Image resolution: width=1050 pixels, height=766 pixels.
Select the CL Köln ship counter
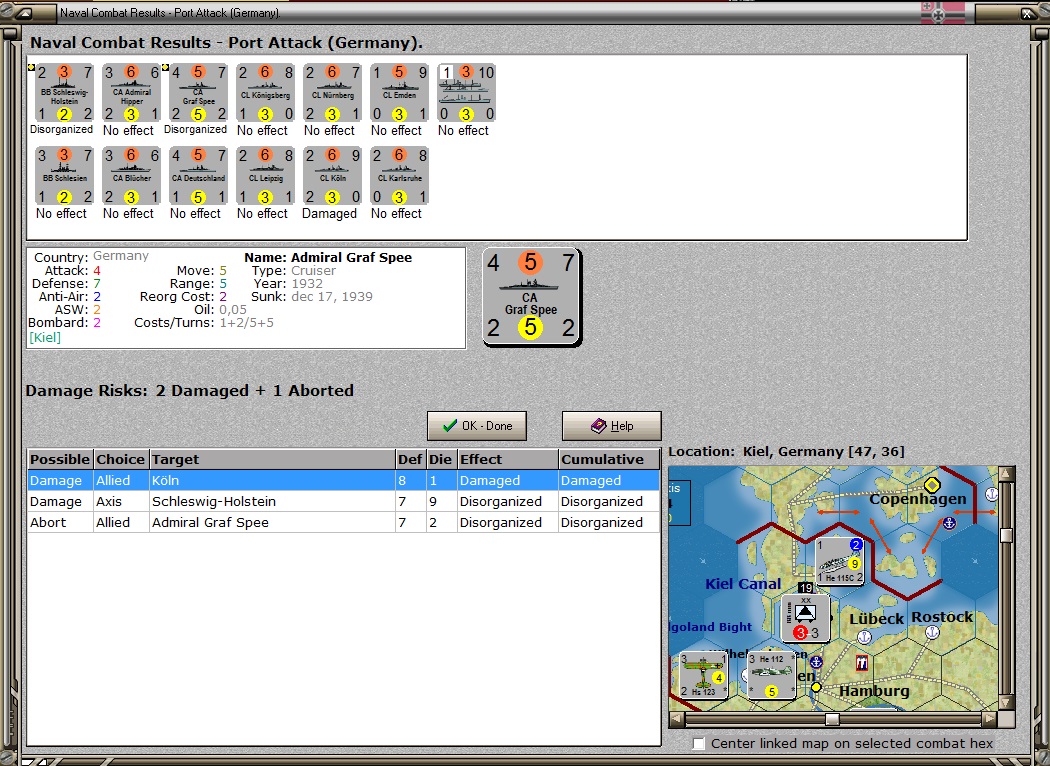(x=332, y=176)
